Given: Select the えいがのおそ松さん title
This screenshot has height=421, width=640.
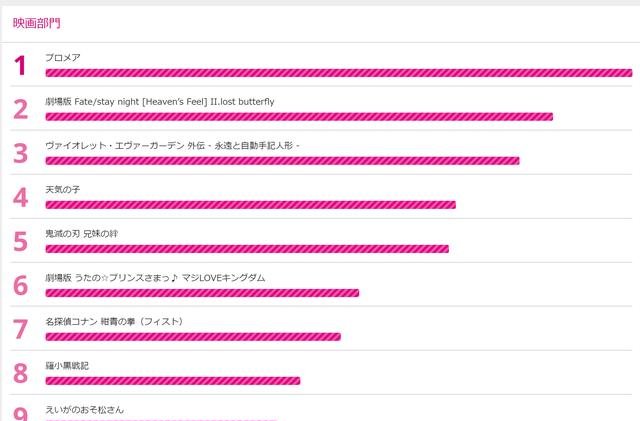Looking at the screenshot, I should click(85, 410).
